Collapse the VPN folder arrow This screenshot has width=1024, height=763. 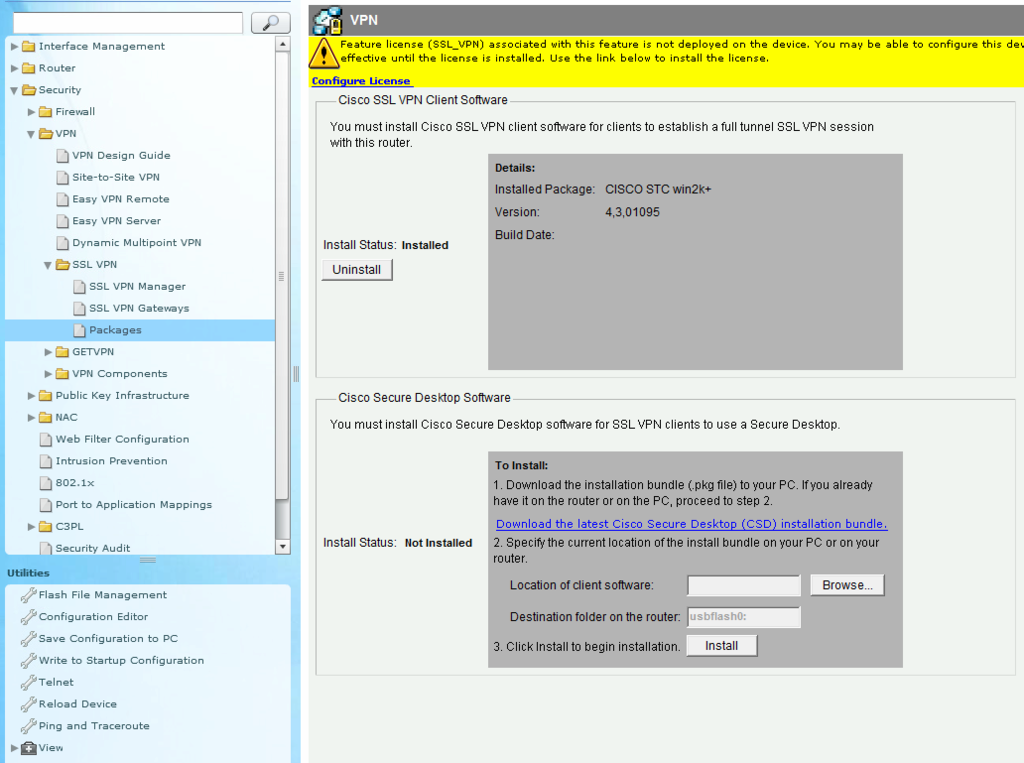click(31, 134)
